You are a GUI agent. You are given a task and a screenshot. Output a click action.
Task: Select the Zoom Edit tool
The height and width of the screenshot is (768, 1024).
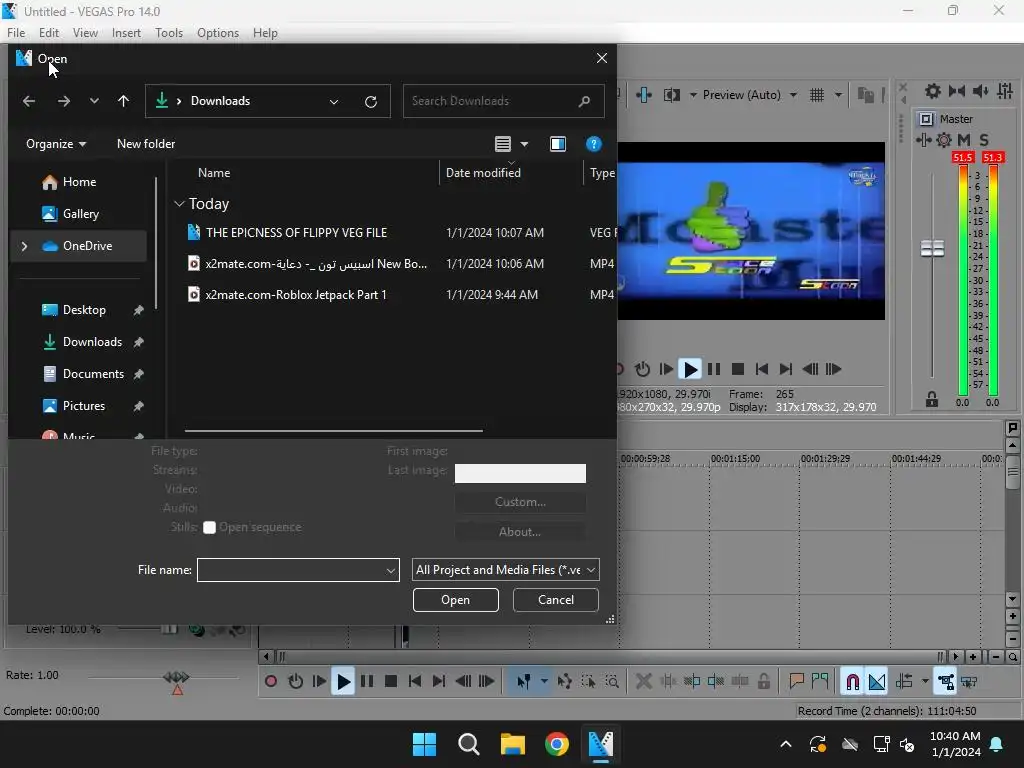[x=612, y=682]
